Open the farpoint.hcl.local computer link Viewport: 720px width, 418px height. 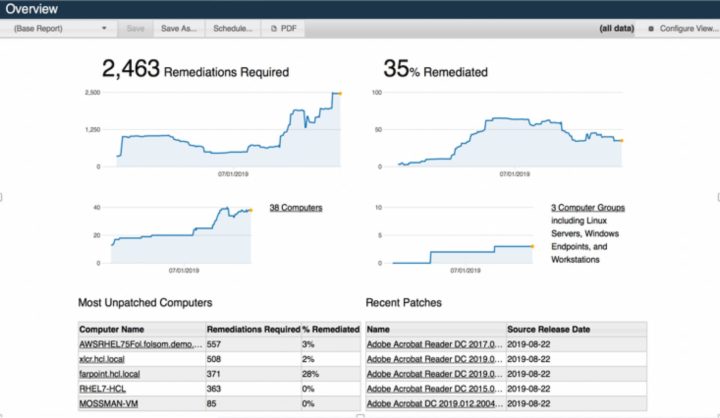click(x=109, y=374)
